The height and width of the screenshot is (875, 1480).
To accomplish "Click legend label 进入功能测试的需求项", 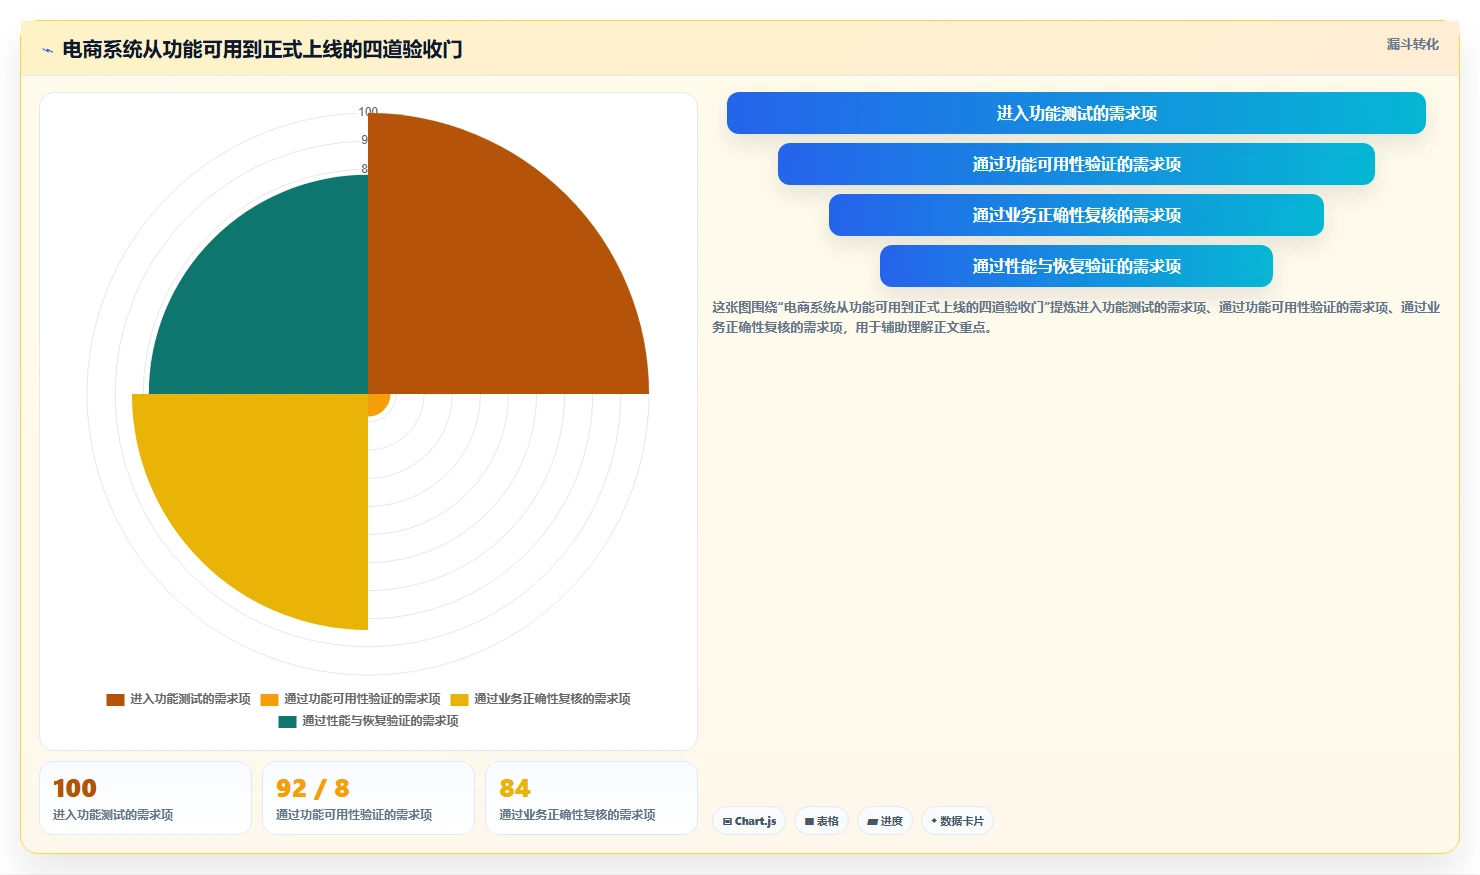I will click(x=190, y=699).
